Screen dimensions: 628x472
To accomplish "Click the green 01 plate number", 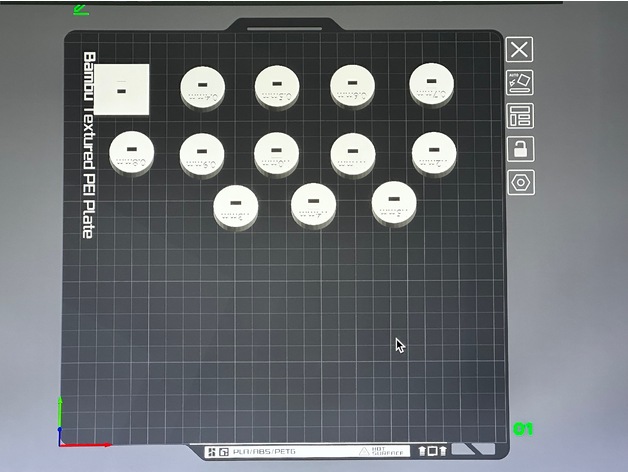I will (521, 429).
